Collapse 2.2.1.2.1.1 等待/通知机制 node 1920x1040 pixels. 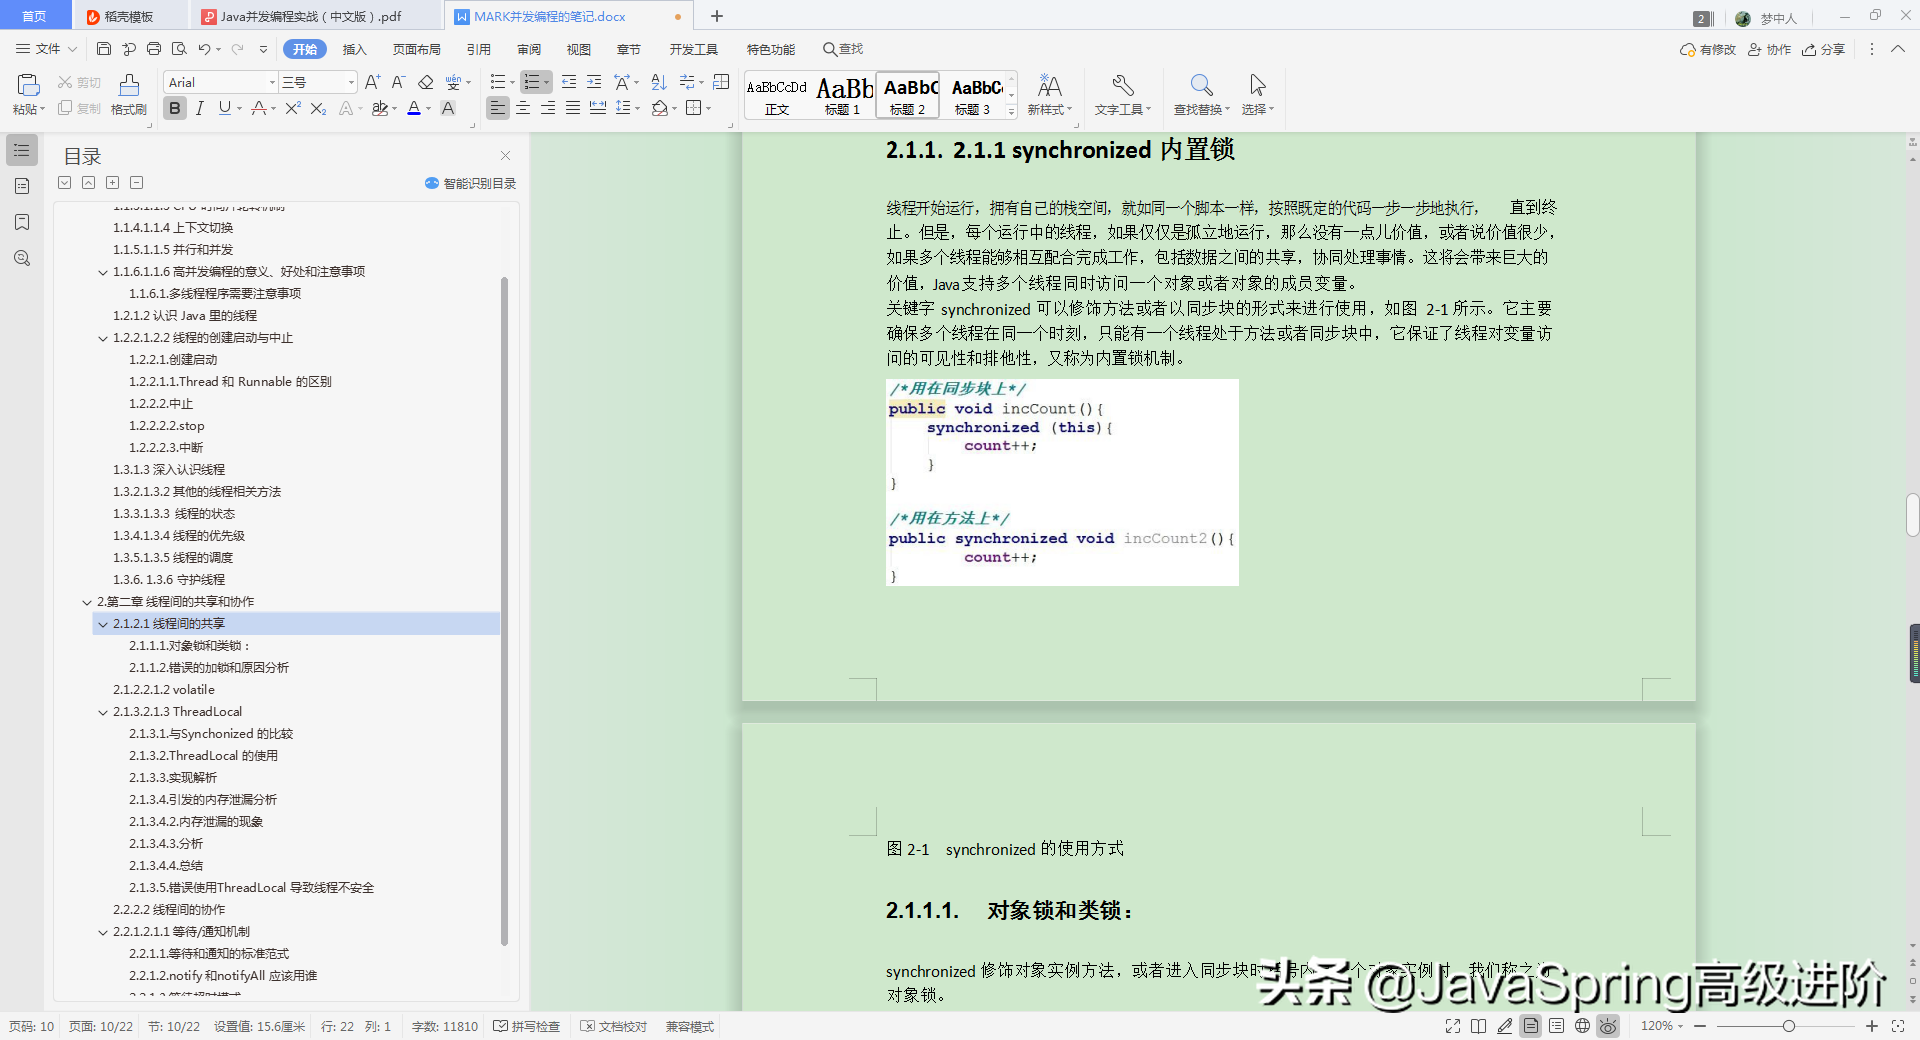[x=103, y=932]
